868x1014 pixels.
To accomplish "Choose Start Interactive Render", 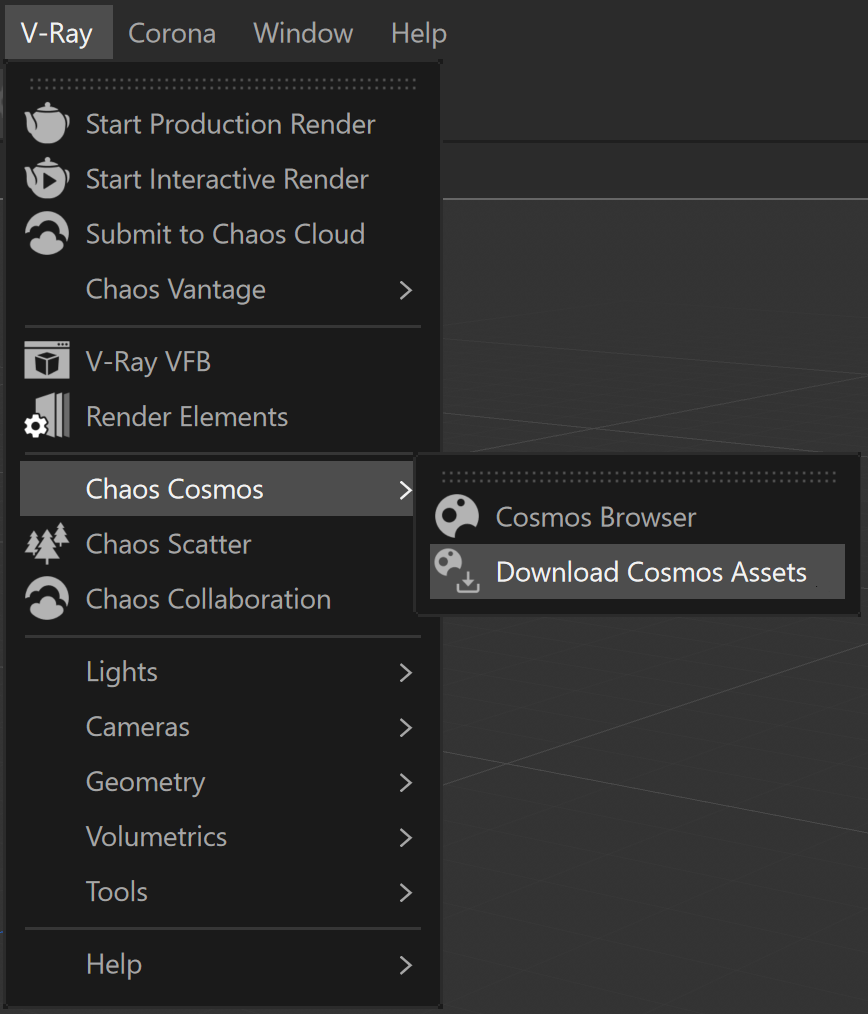I will pos(221,178).
